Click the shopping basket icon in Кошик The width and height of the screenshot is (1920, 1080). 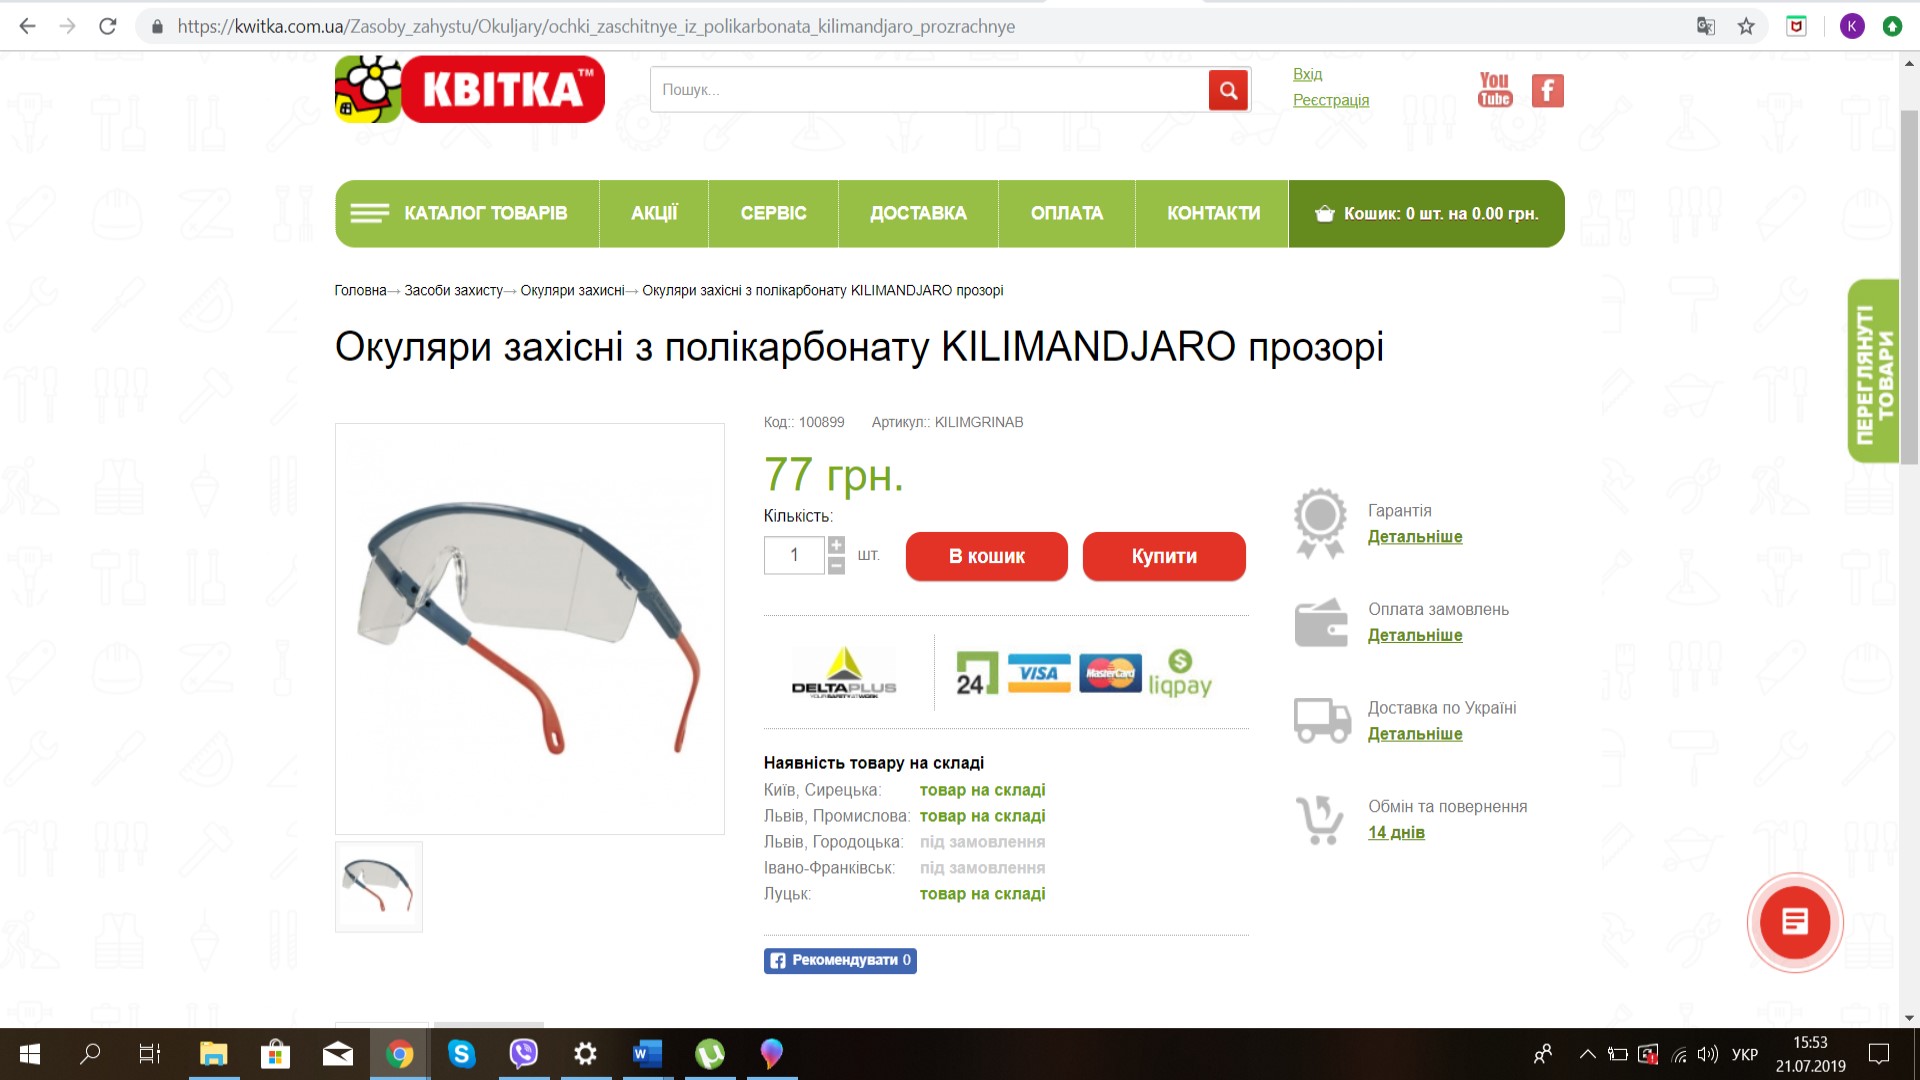(1324, 213)
